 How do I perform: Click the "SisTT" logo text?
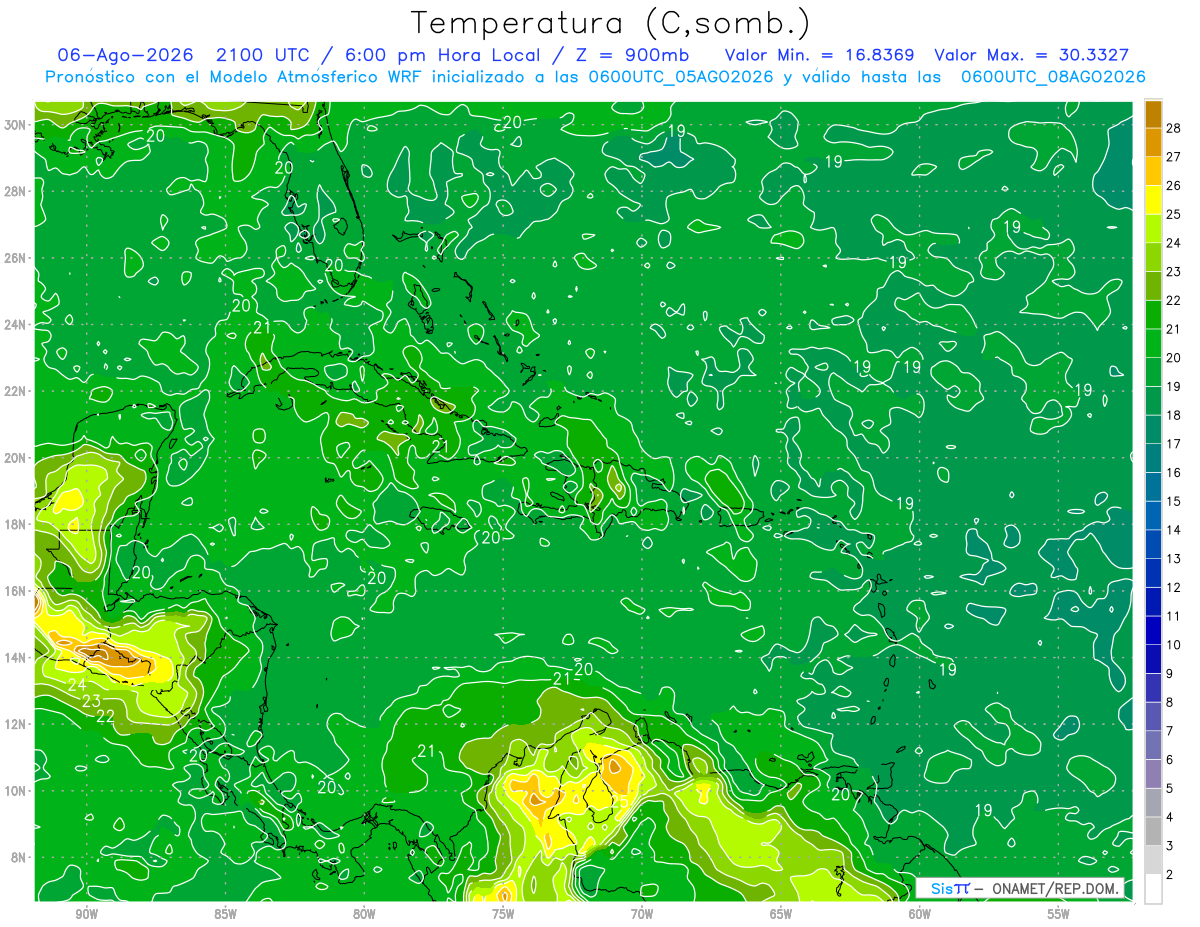click(950, 888)
